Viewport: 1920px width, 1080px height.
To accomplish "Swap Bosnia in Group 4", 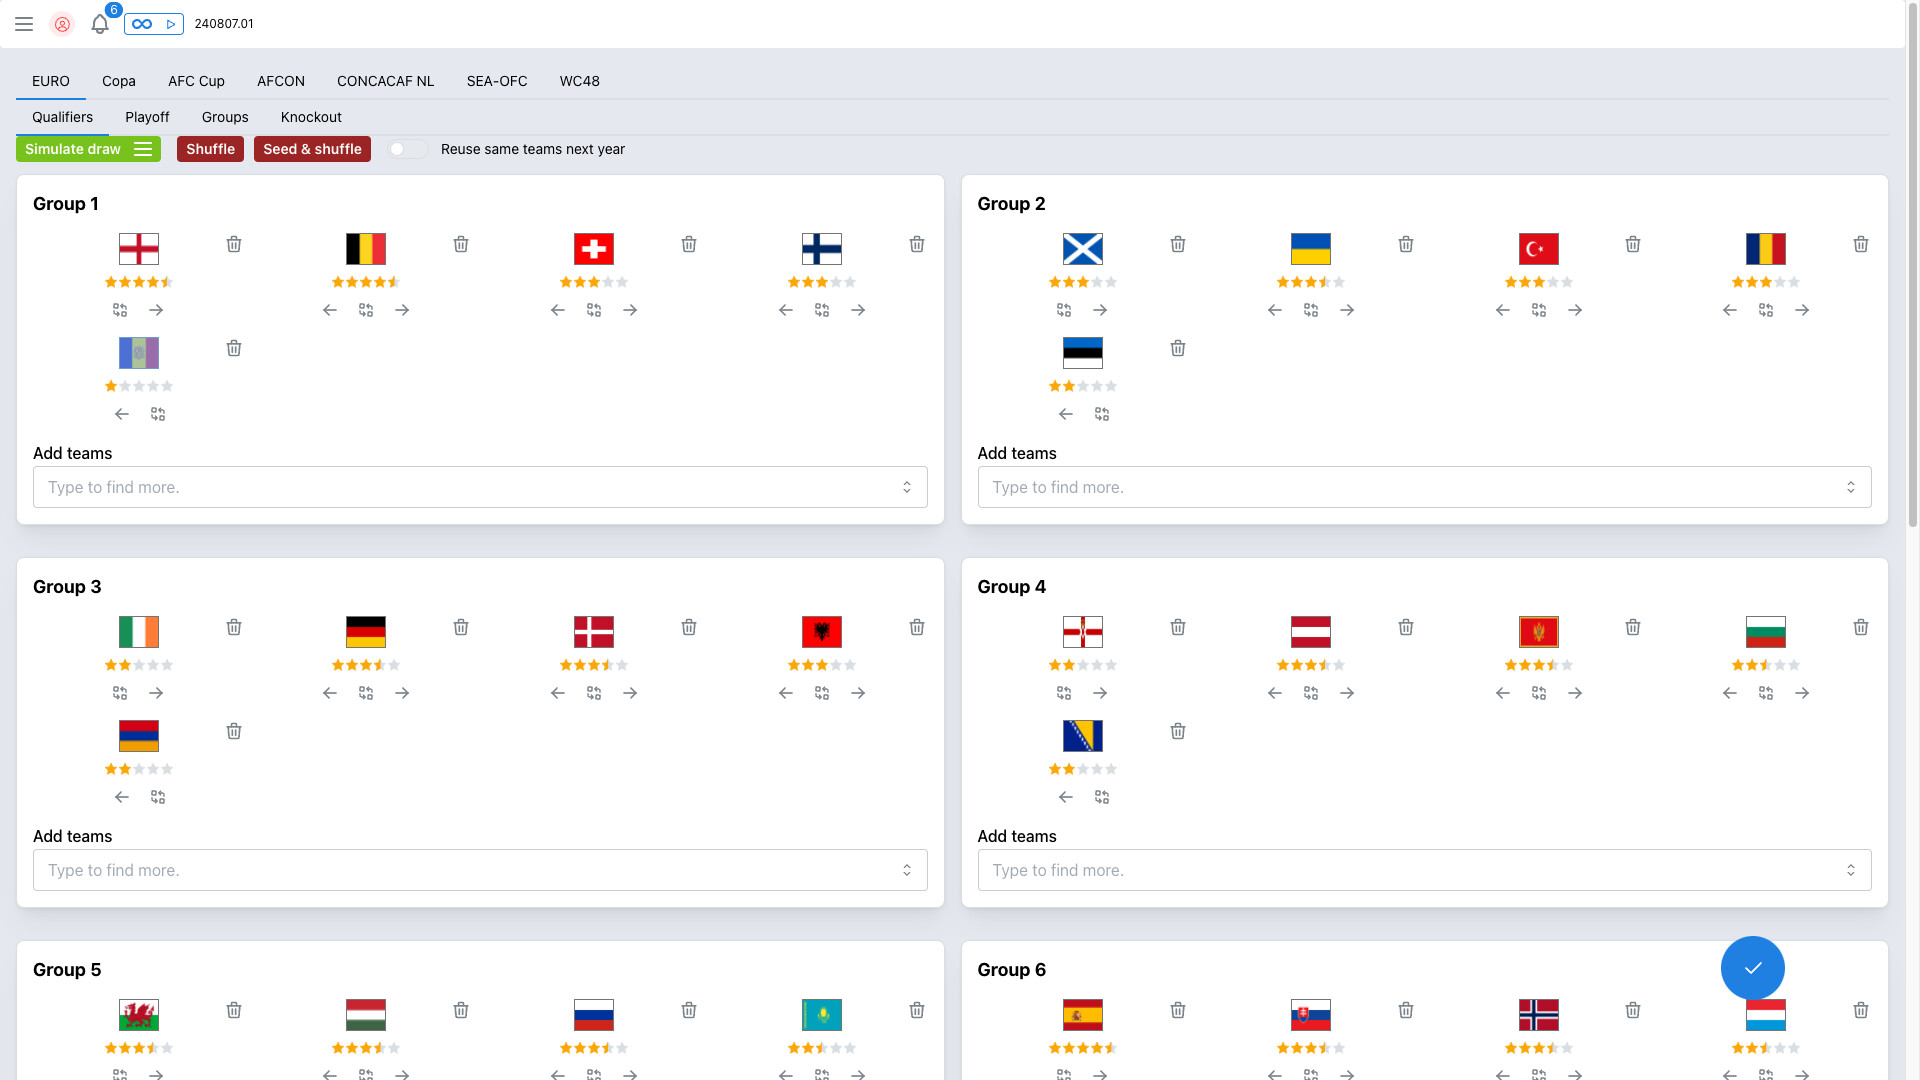I will [x=1102, y=797].
